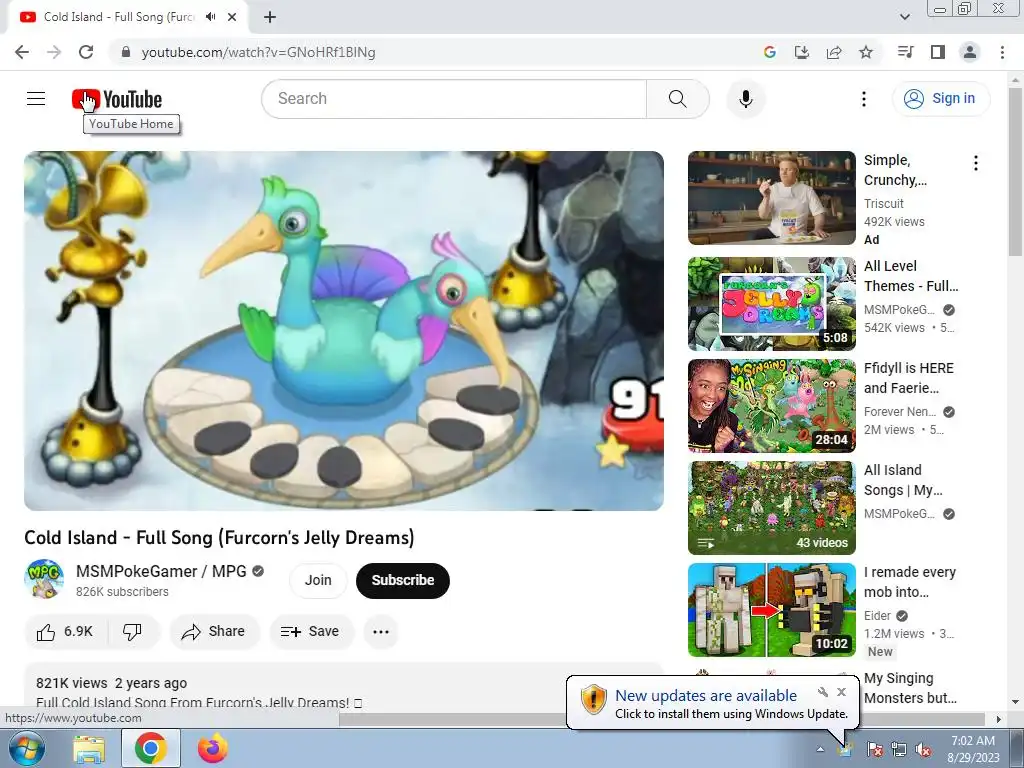Go to YouTube Home via logo
Screen dimensions: 1024x768
pos(117,99)
